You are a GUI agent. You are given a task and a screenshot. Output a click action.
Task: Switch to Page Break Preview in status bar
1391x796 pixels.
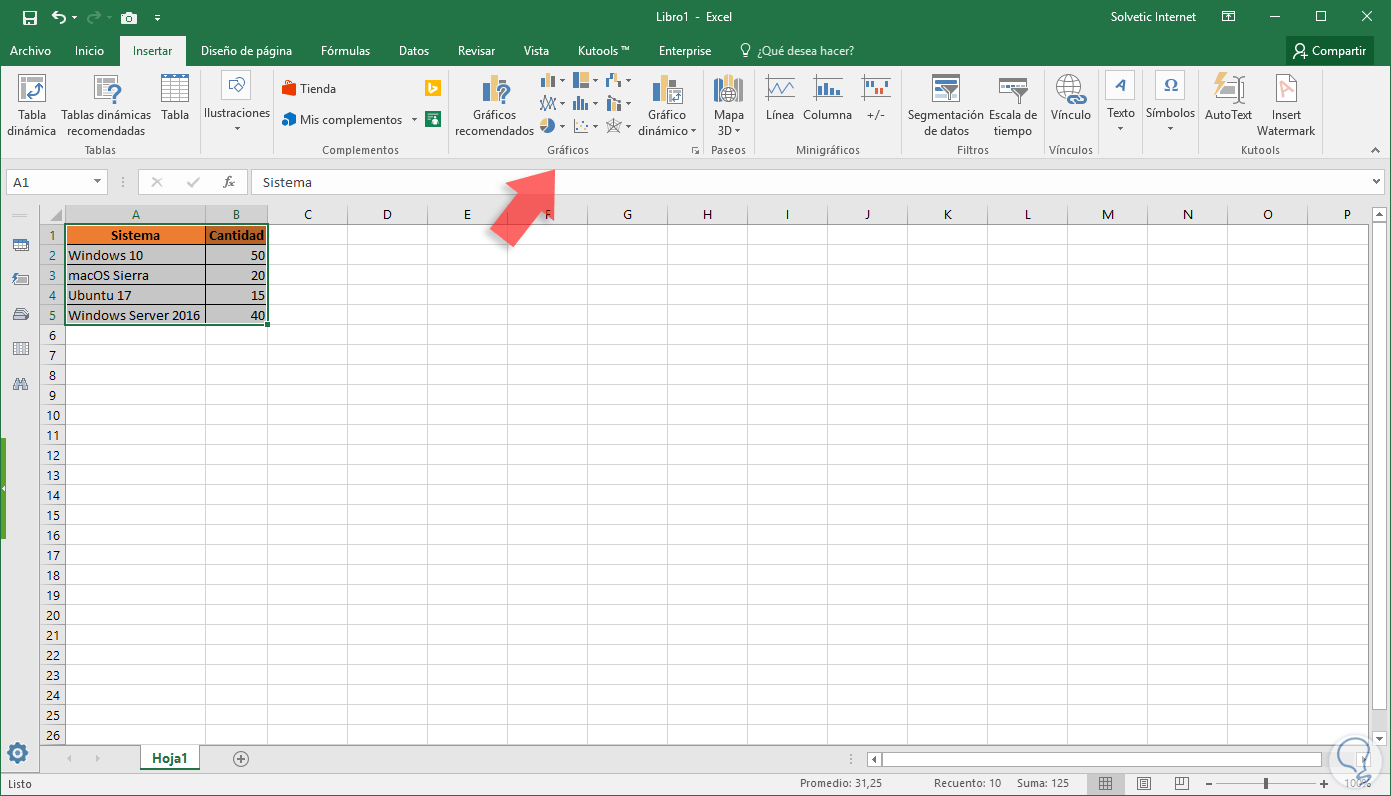click(x=1182, y=783)
